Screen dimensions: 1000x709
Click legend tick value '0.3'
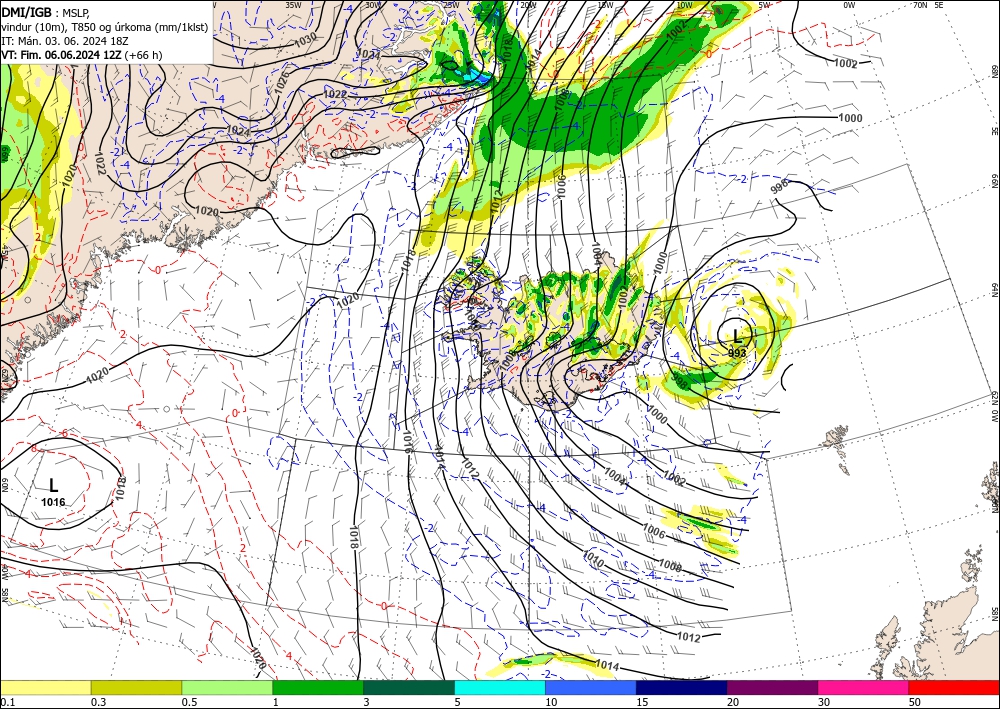98,702
